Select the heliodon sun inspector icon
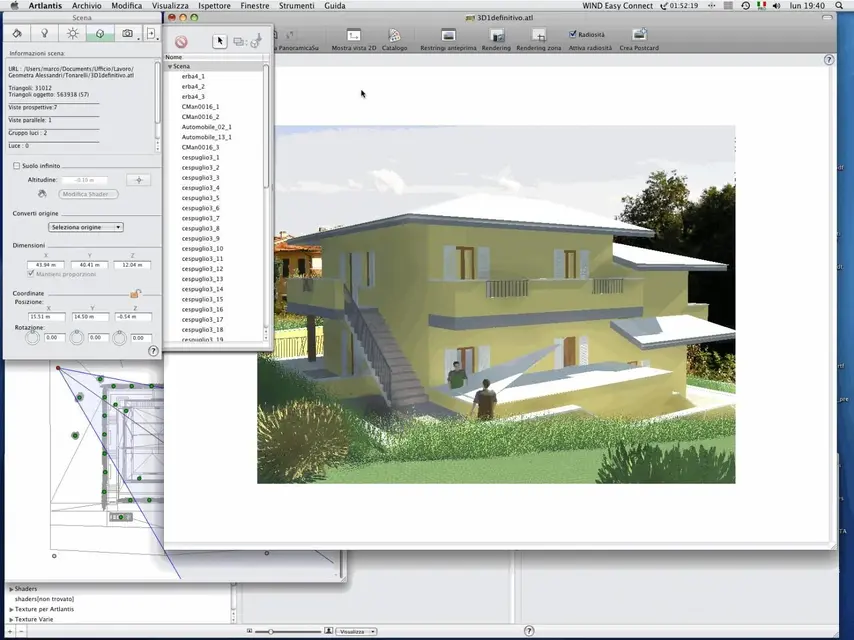Viewport: 854px width, 640px height. tap(73, 33)
